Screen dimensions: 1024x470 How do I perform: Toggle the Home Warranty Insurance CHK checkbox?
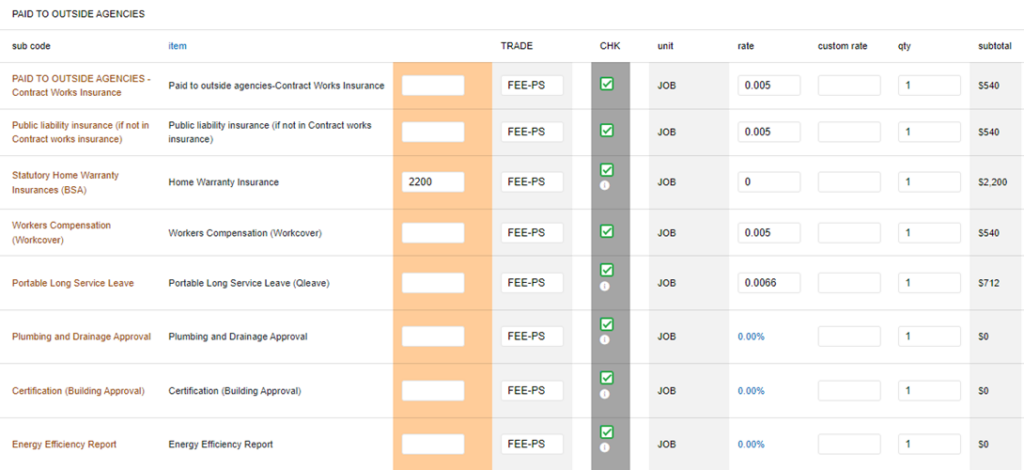coord(606,170)
